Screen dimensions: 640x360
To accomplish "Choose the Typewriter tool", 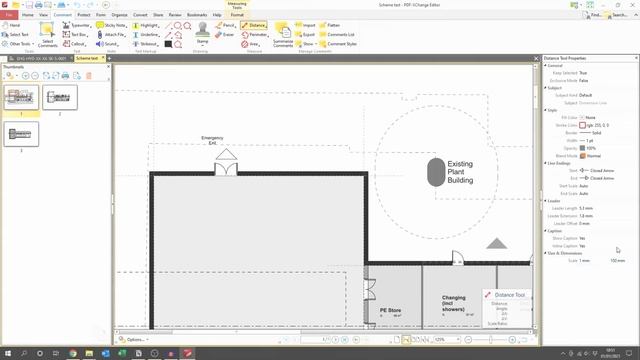I will click(76, 25).
